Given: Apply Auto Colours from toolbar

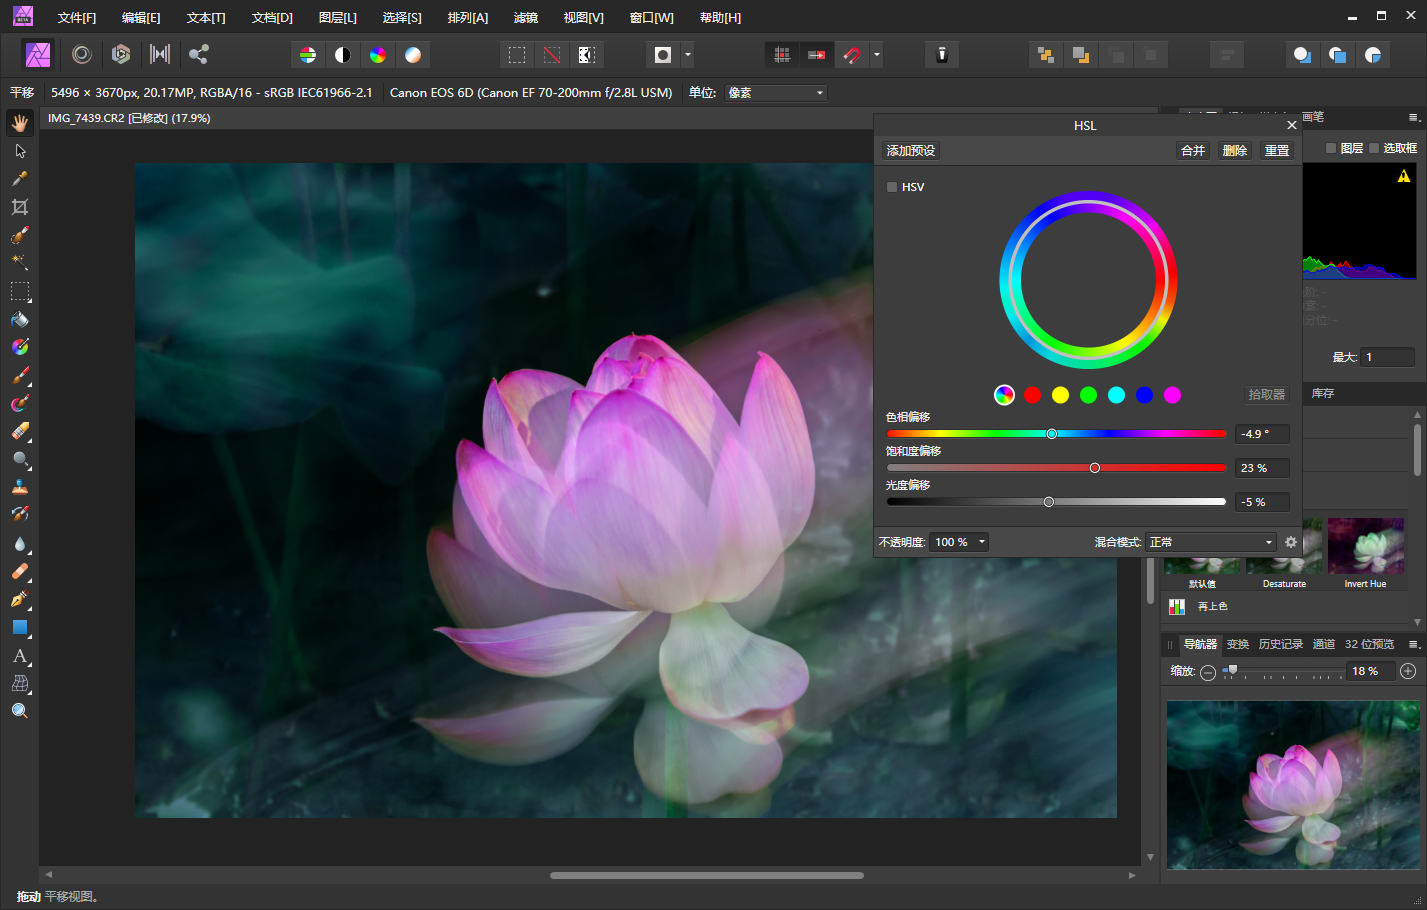Looking at the screenshot, I should 378,55.
